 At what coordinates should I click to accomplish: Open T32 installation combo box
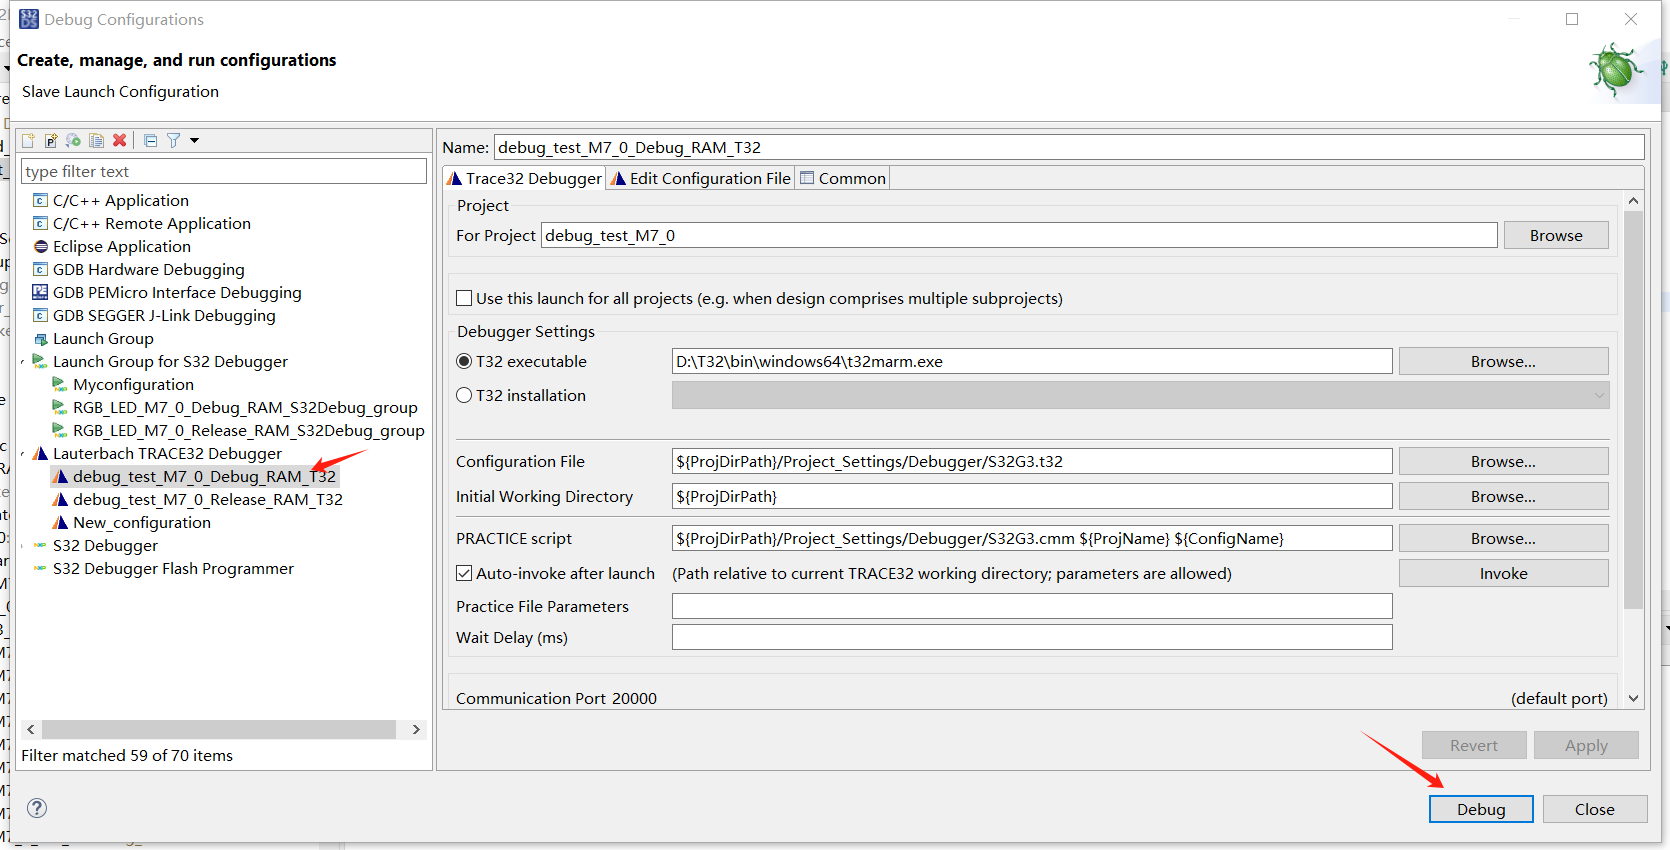point(1140,395)
